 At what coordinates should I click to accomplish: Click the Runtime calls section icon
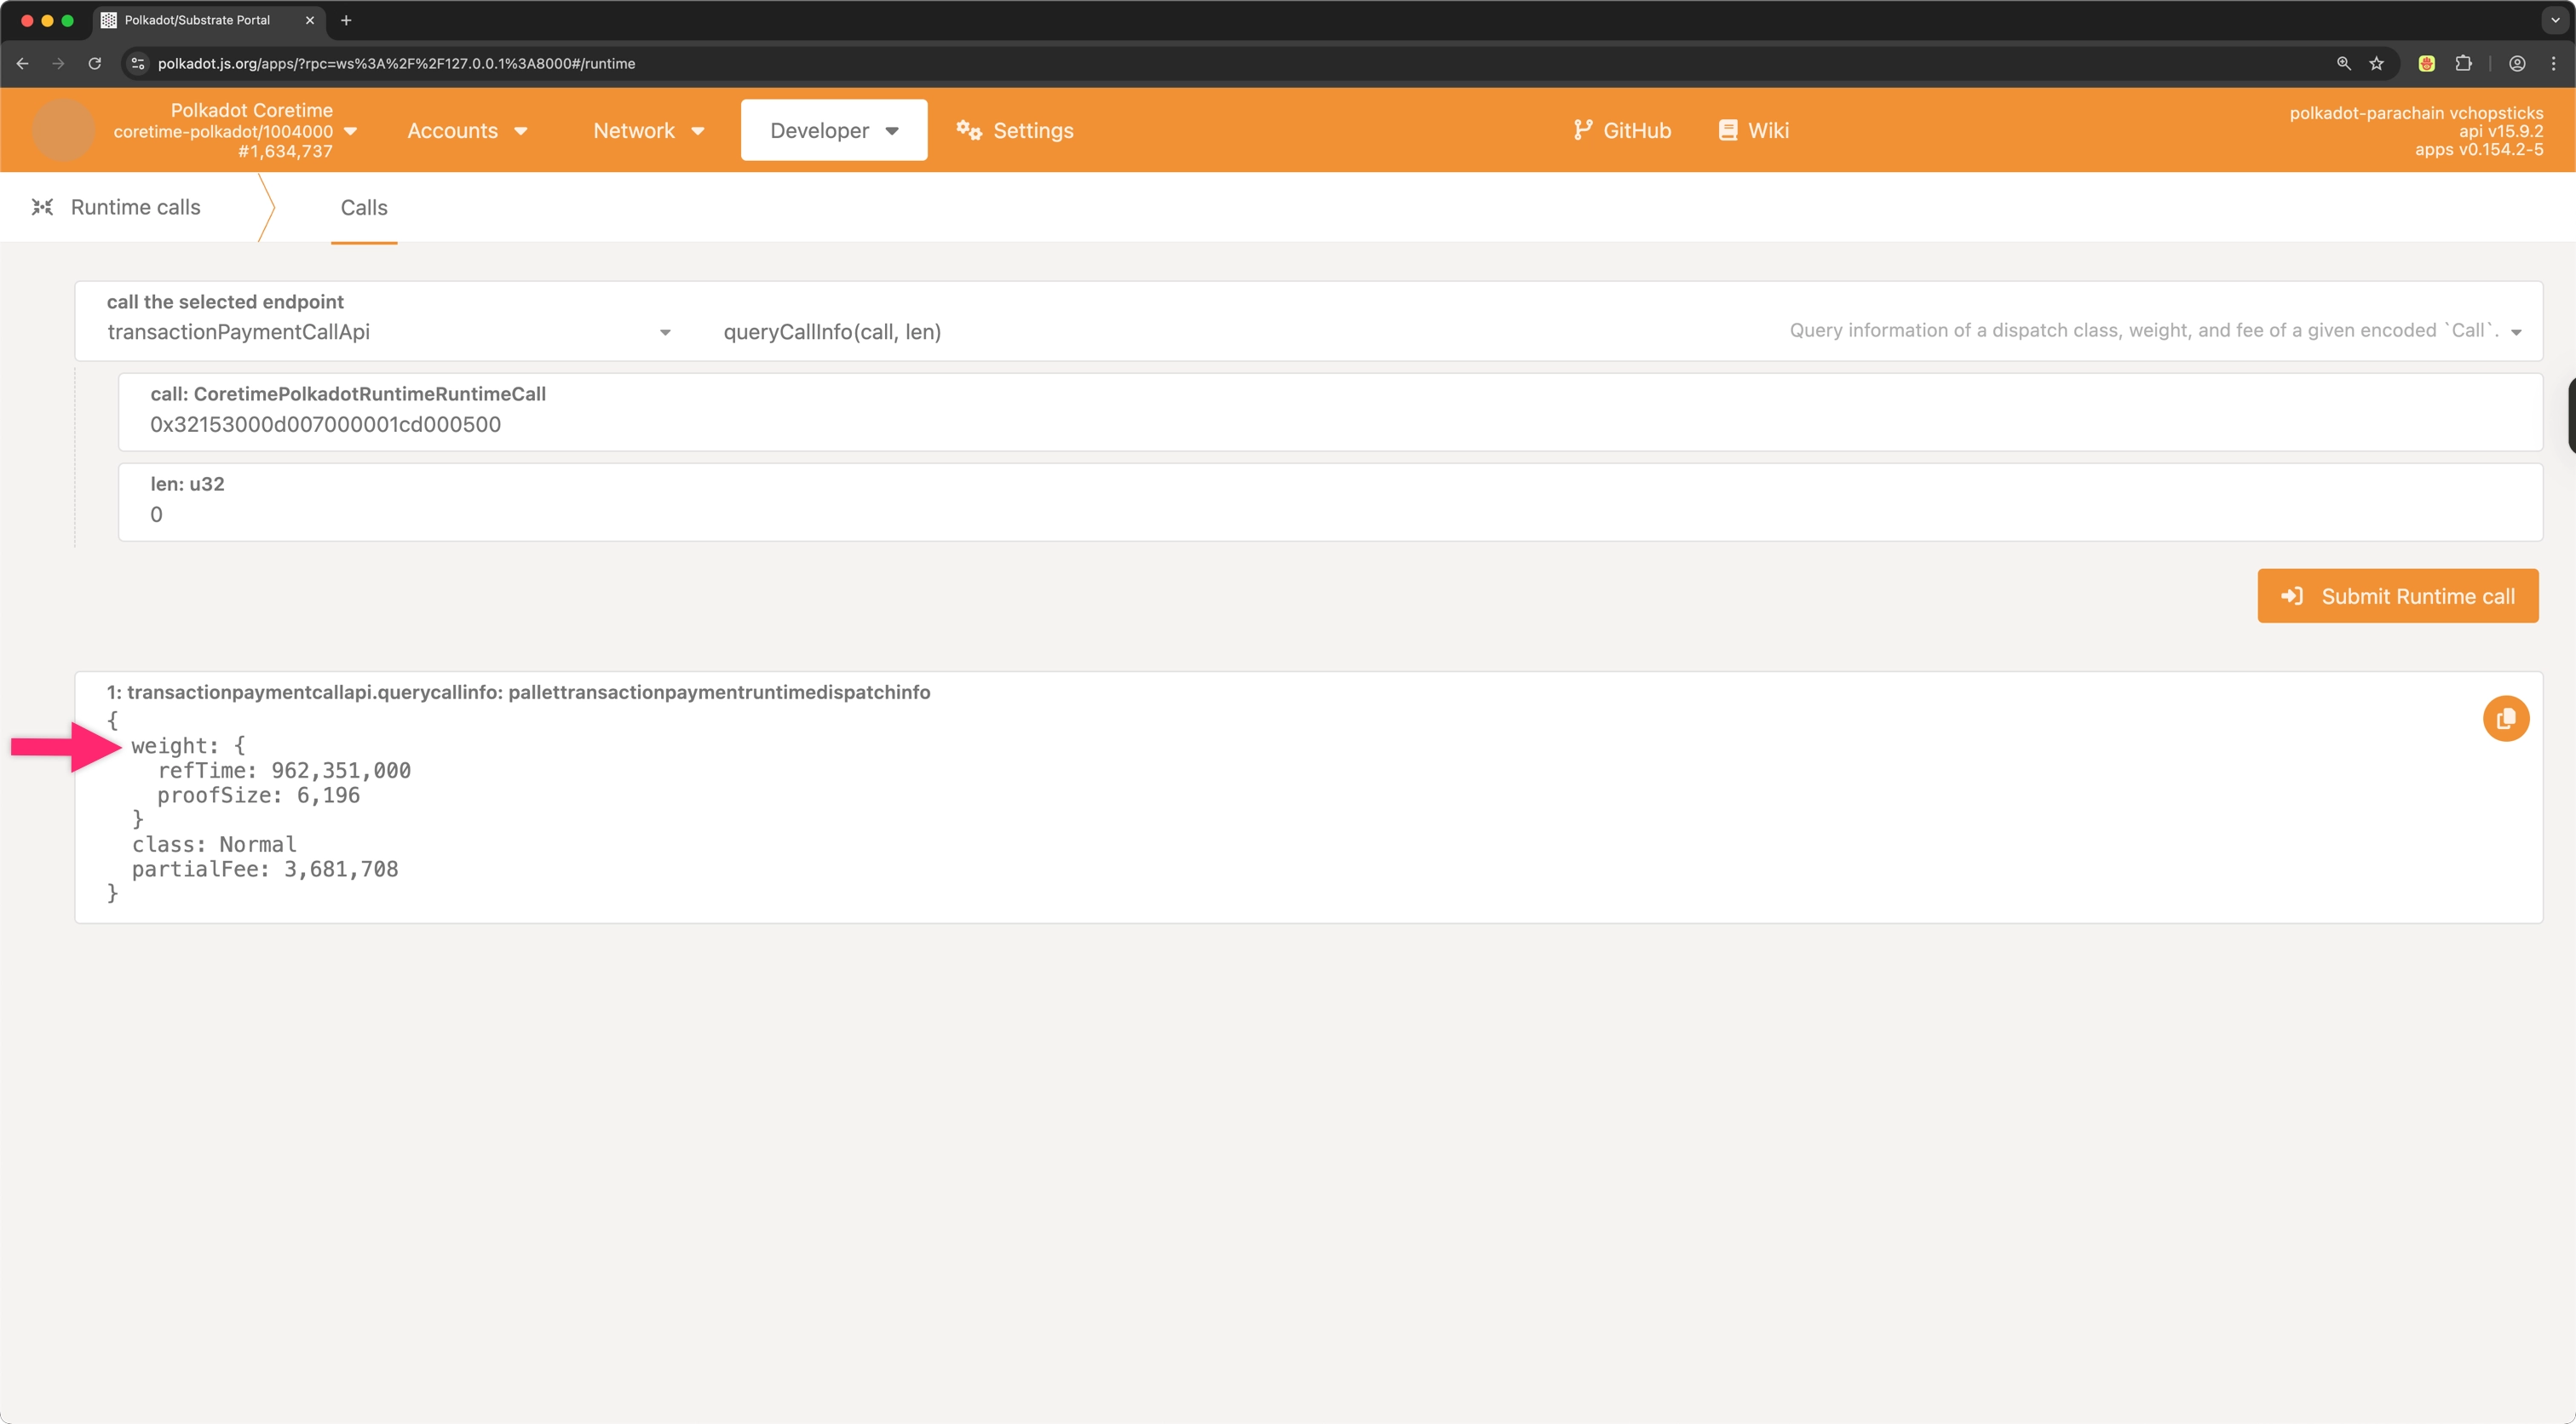[42, 207]
